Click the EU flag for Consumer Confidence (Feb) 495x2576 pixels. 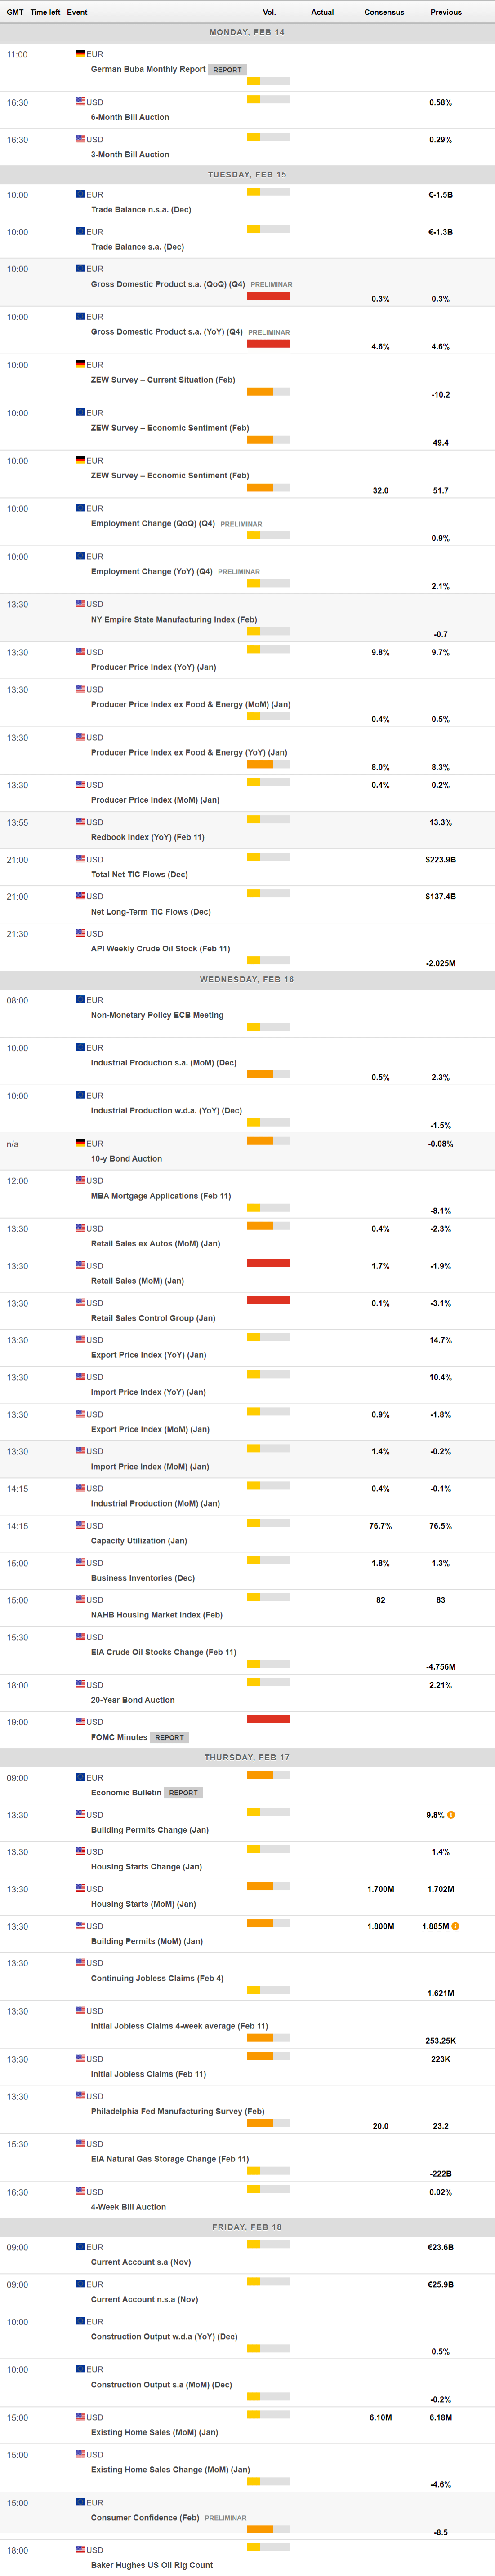[80, 2502]
